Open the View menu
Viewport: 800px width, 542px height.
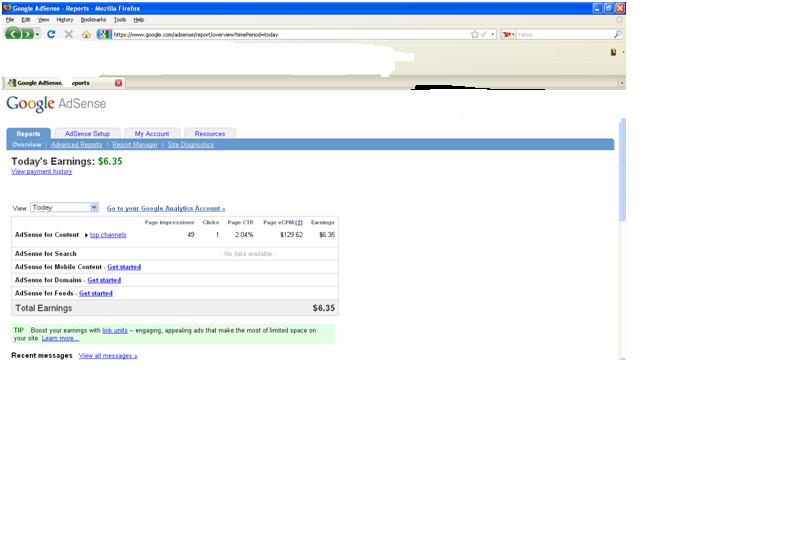tap(43, 20)
